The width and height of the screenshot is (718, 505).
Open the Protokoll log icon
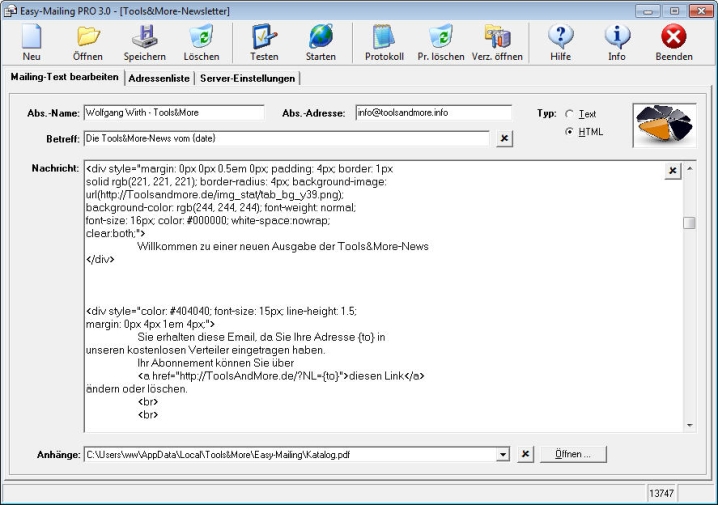(x=384, y=43)
